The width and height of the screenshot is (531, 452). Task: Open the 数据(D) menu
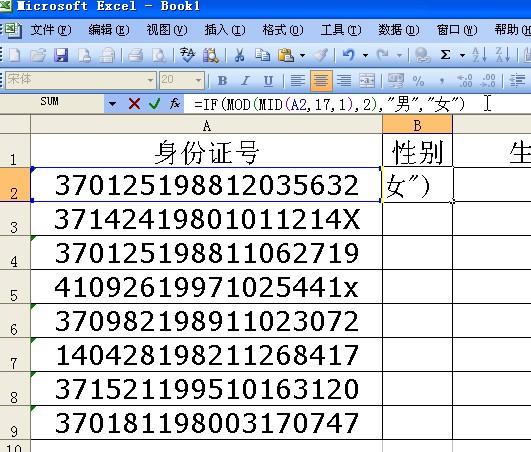(399, 30)
